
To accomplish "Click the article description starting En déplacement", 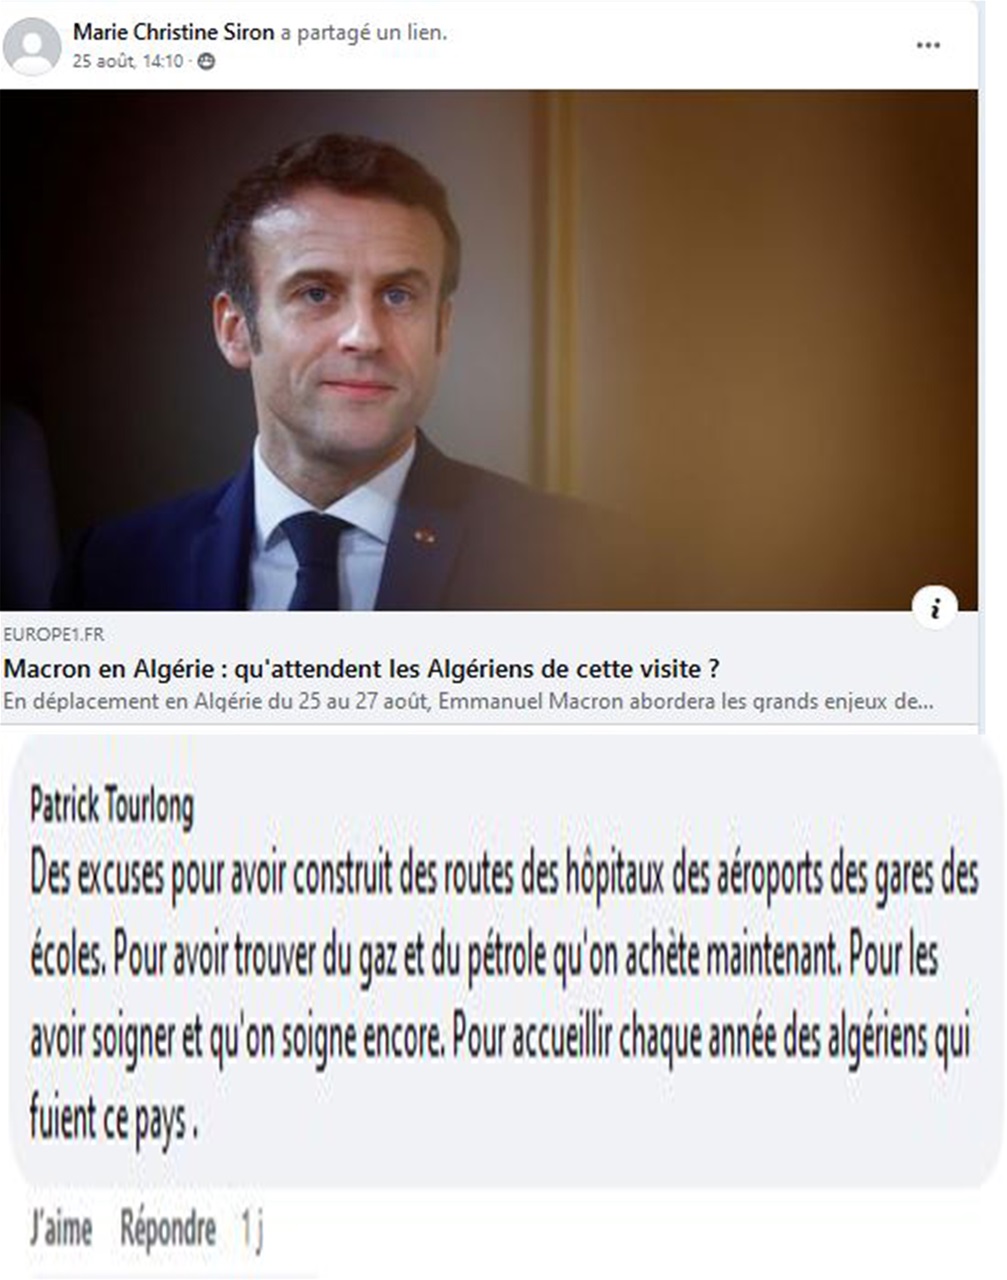I will click(468, 701).
